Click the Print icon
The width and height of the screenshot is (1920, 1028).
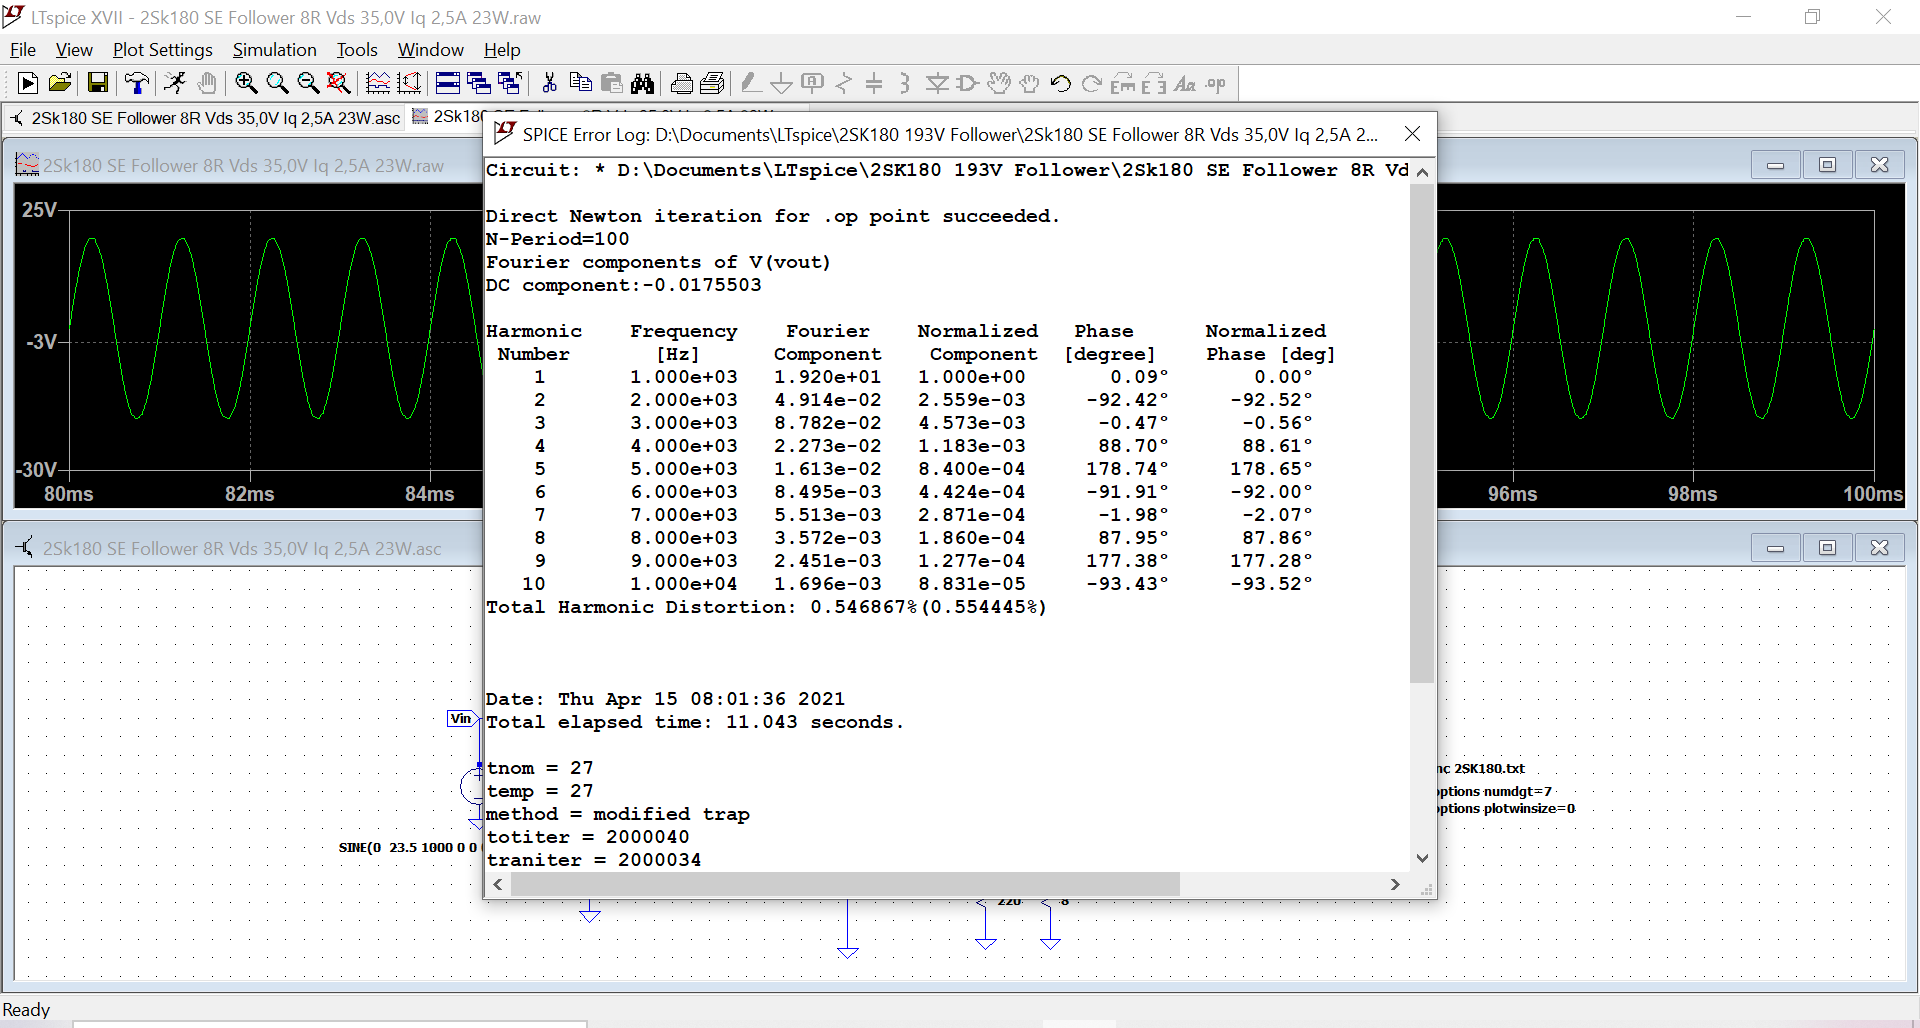tap(682, 84)
